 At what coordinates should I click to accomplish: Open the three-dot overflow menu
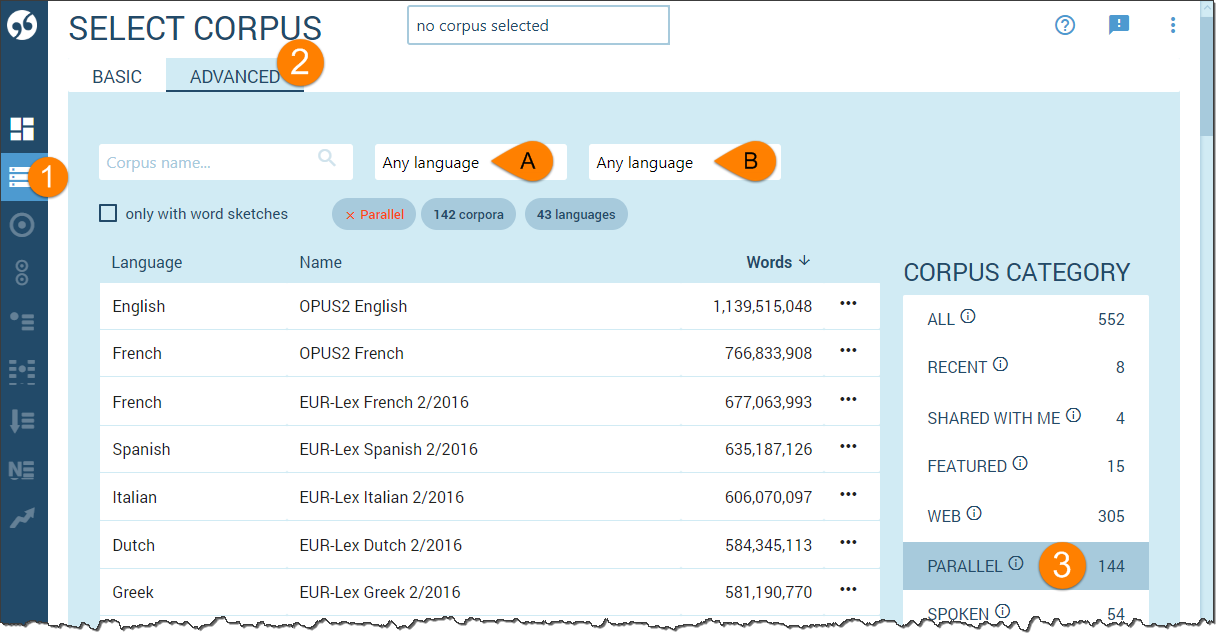[1172, 25]
